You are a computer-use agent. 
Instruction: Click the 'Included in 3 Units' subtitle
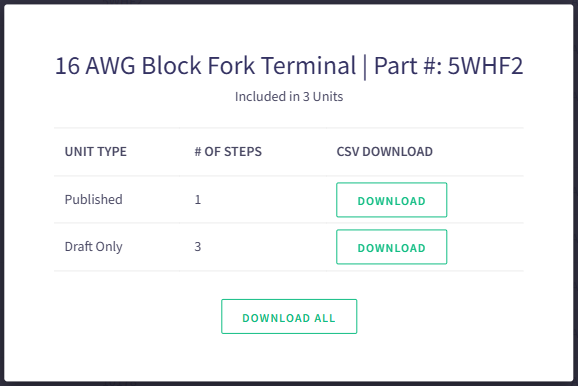[289, 97]
